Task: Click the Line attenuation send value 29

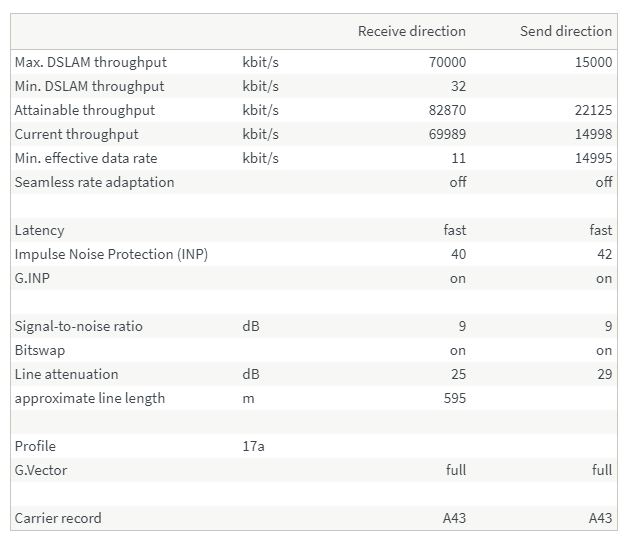Action: pos(602,374)
